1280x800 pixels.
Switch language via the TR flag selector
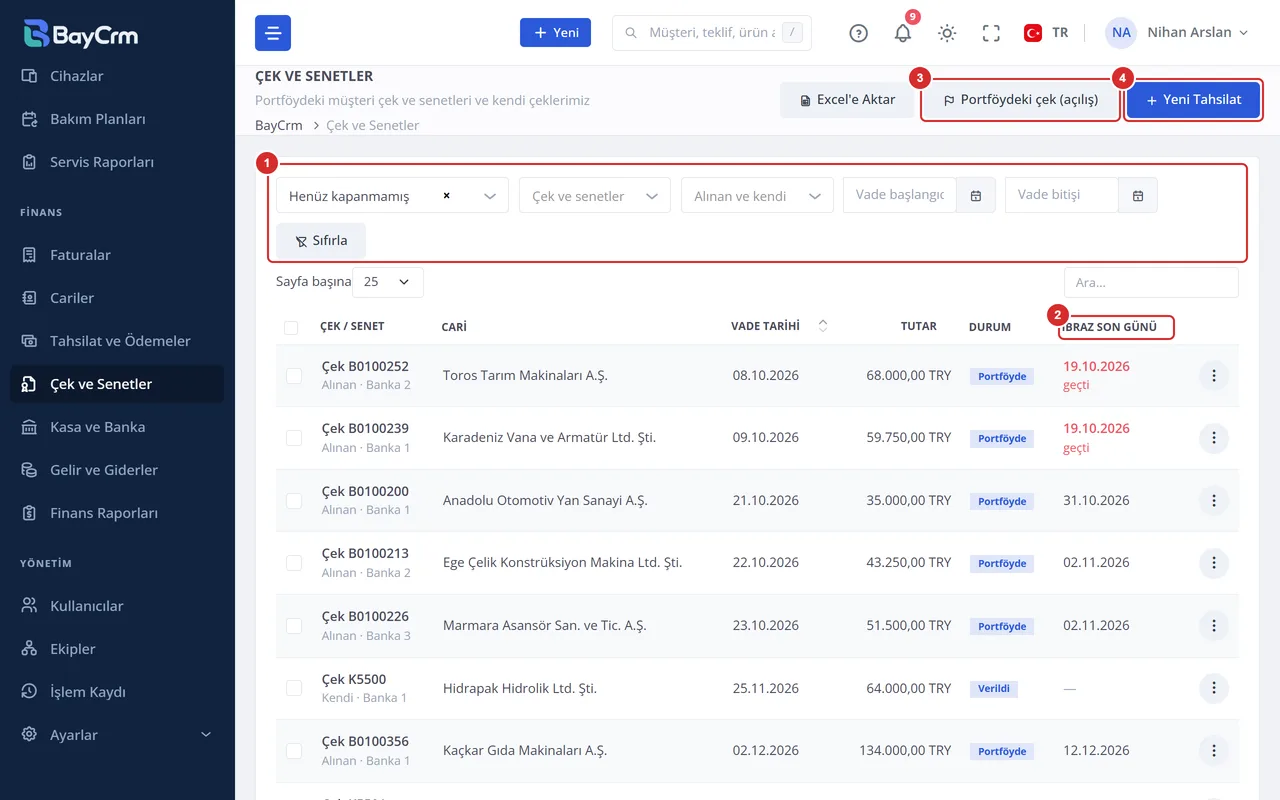tap(1046, 33)
